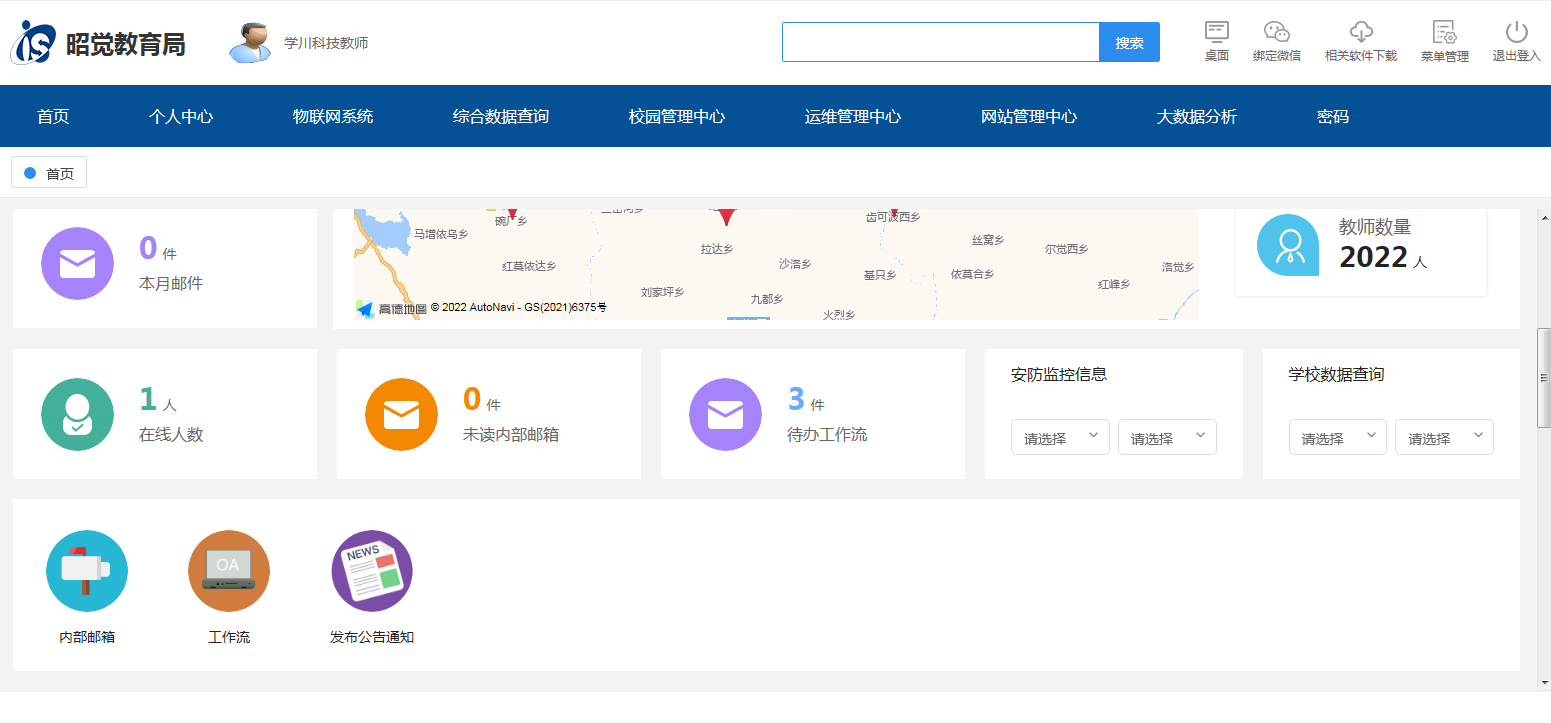Image resolution: width=1551 pixels, height=723 pixels.
Task: Open the 个人中心 menu
Action: (181, 117)
